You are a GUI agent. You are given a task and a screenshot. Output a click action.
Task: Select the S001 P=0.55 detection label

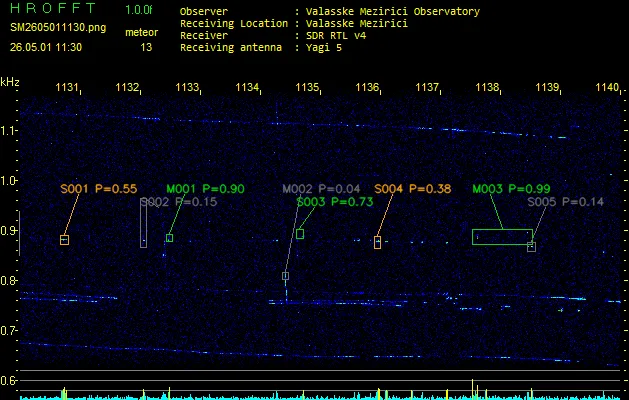(99, 189)
